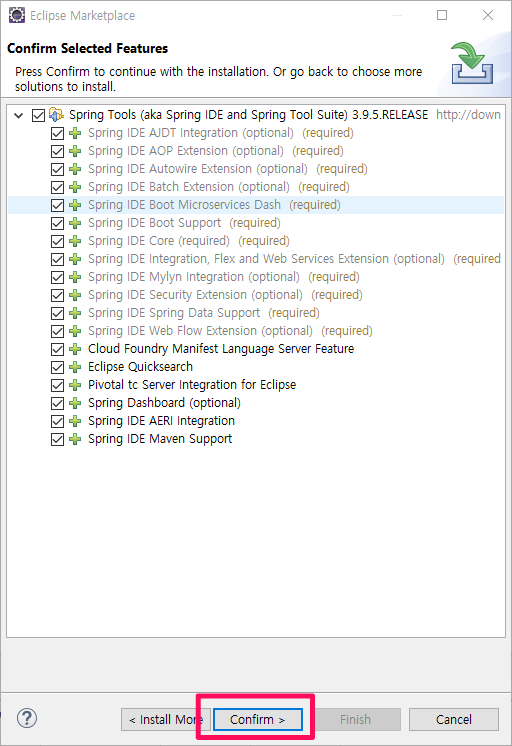The width and height of the screenshot is (512, 746).
Task: Click plus icon beside Spring IDE Mylyn Integration
Action: [x=75, y=277]
